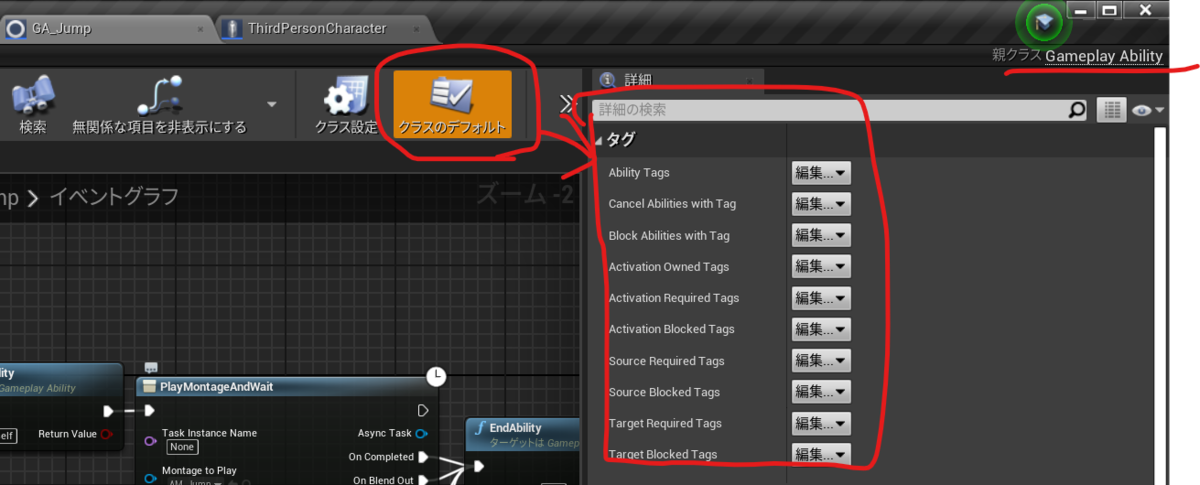Click the PlayMontageAndWait node header icon
The image size is (1200, 485).
[x=149, y=387]
